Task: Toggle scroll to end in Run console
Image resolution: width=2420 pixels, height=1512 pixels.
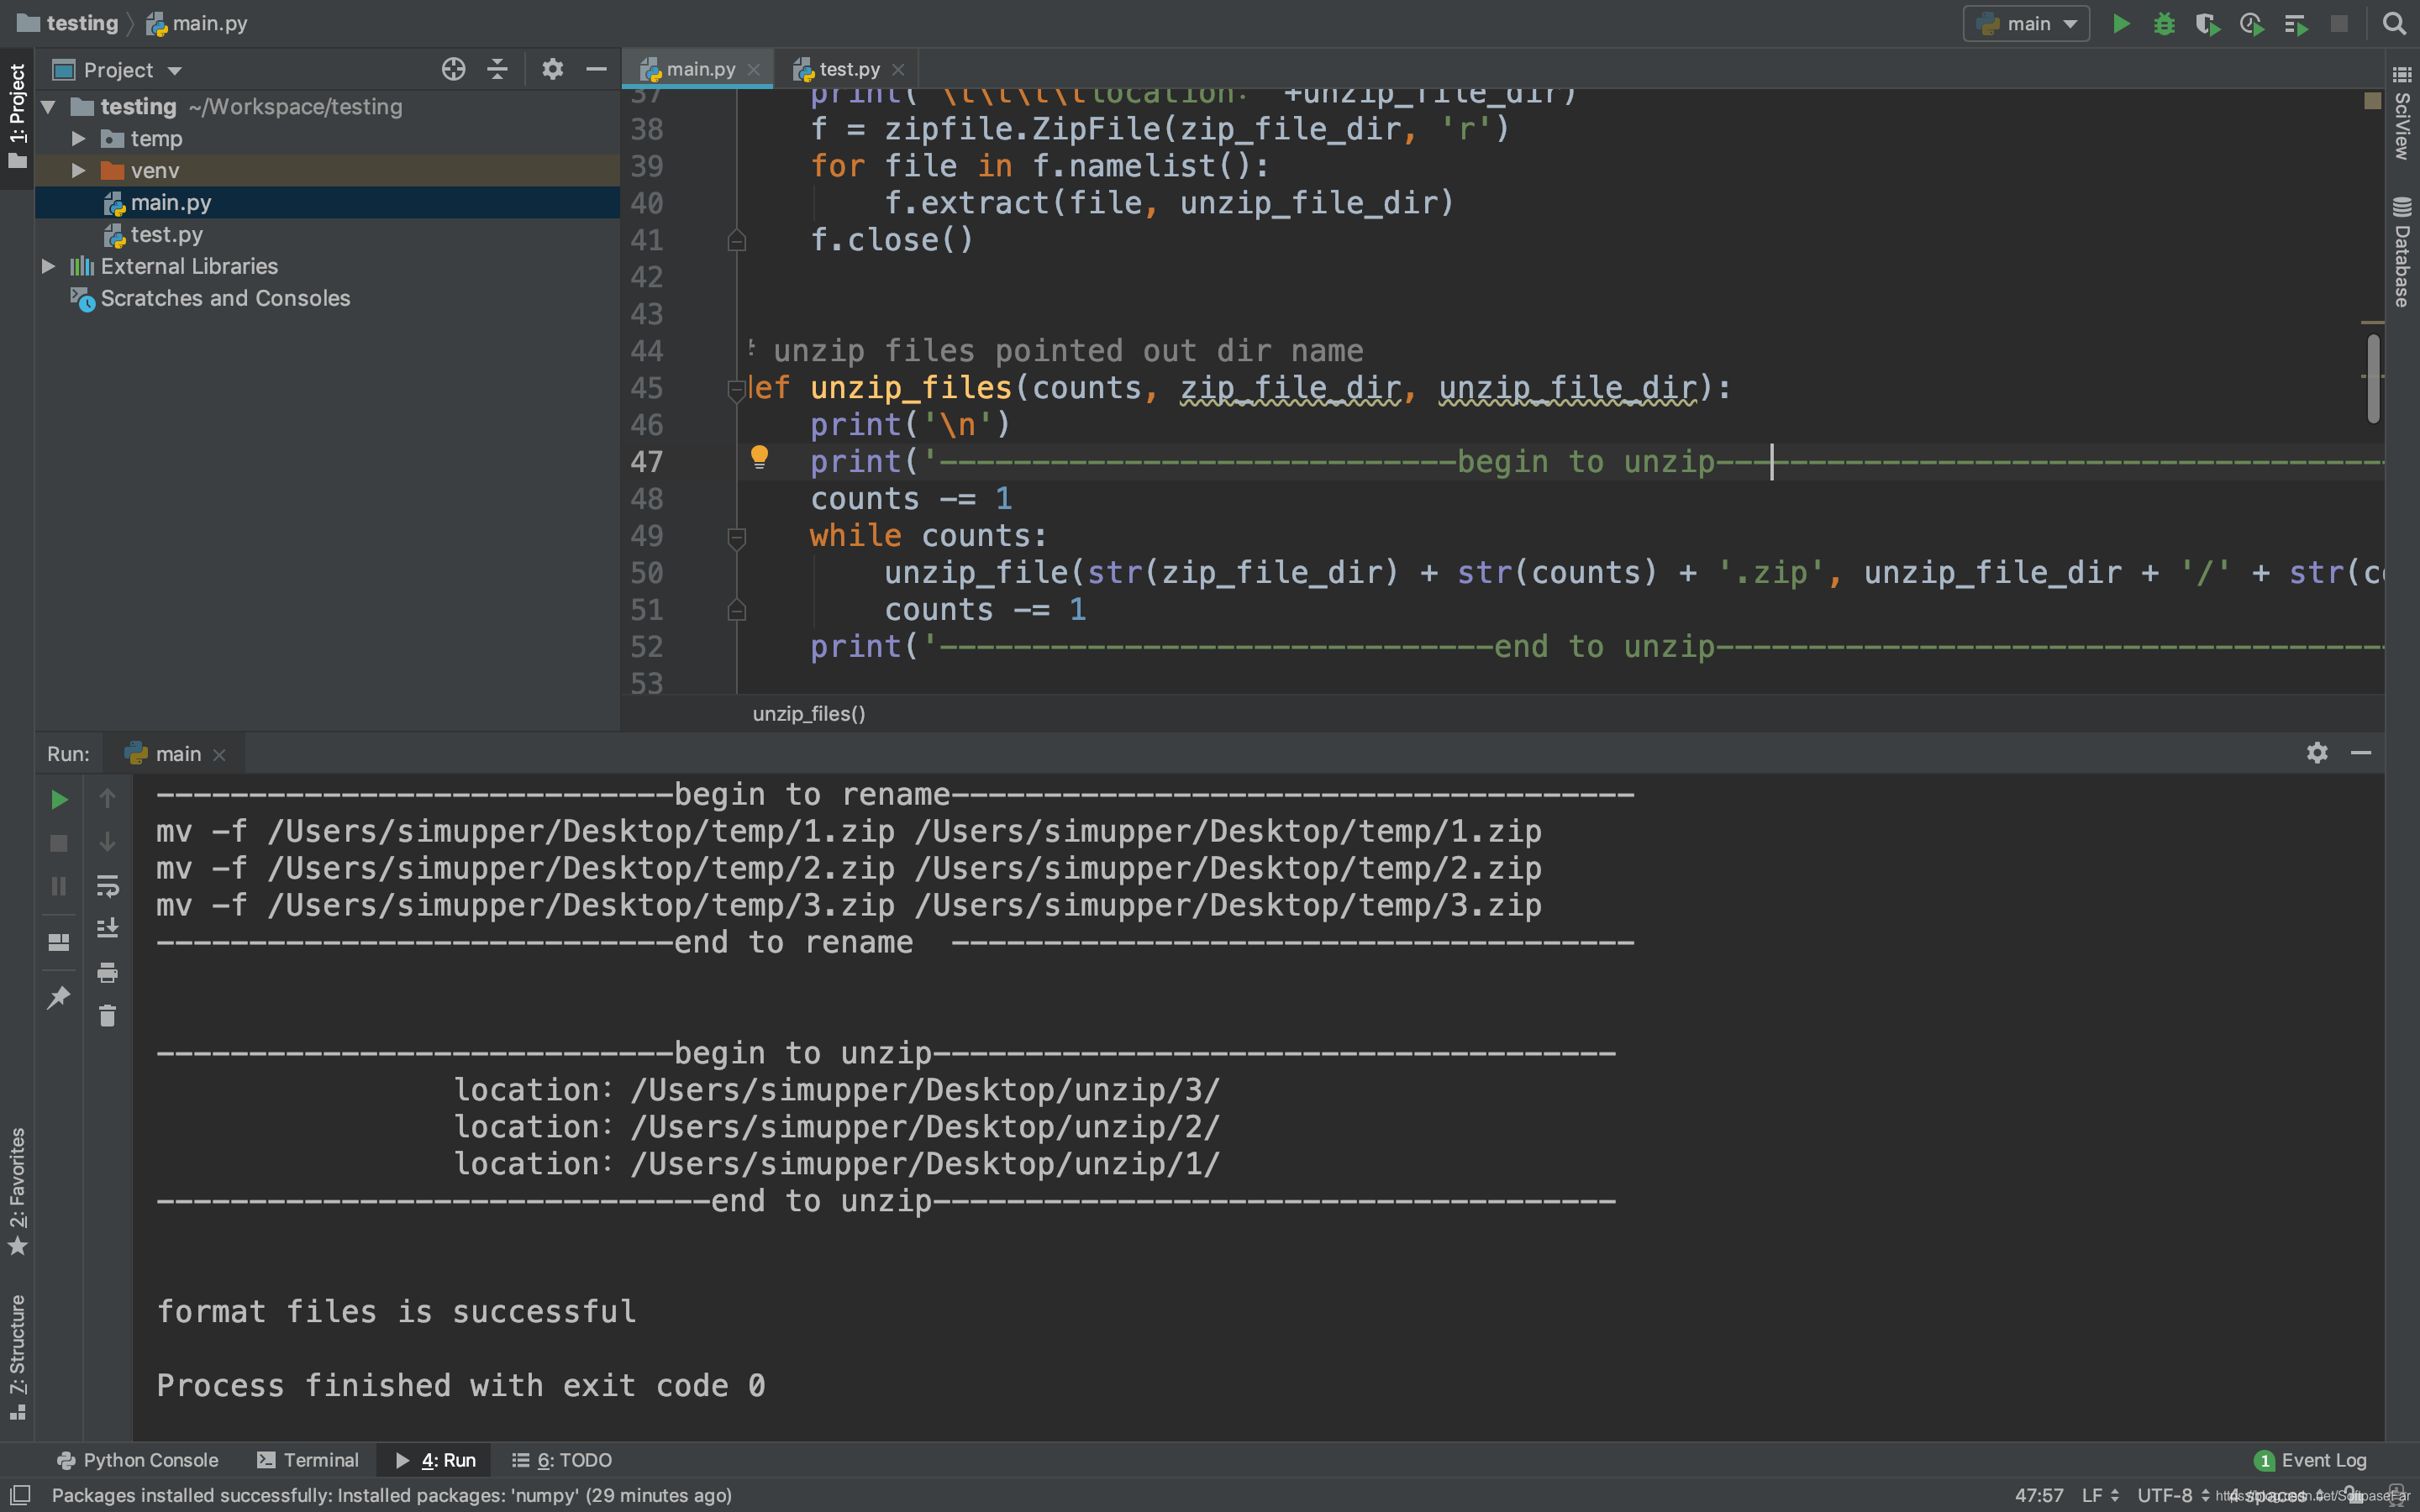Action: coord(107,929)
